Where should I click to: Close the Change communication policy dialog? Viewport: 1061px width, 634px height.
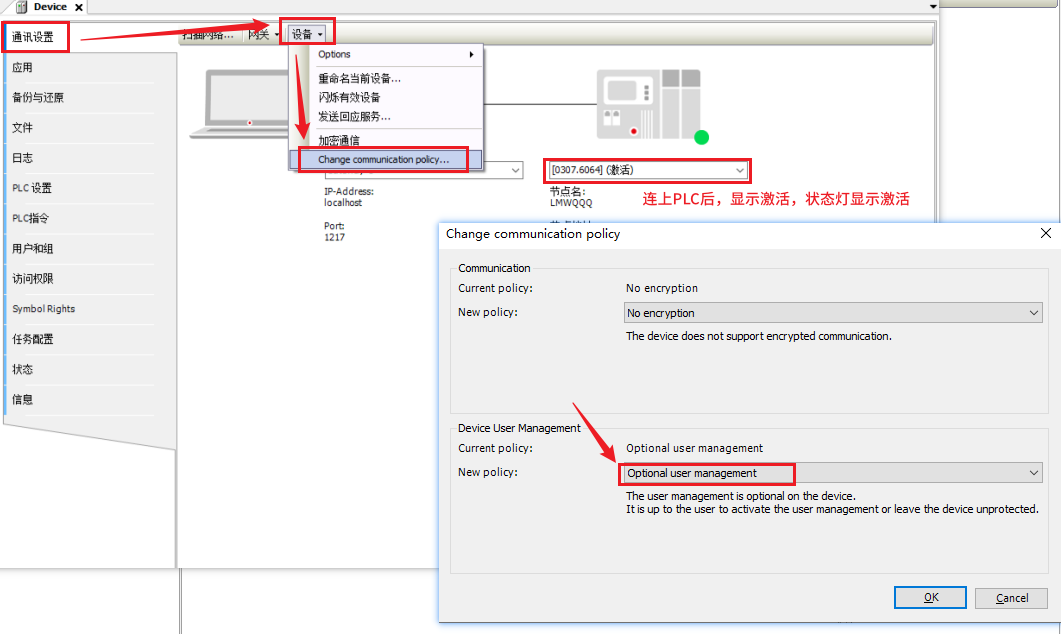tap(1045, 233)
